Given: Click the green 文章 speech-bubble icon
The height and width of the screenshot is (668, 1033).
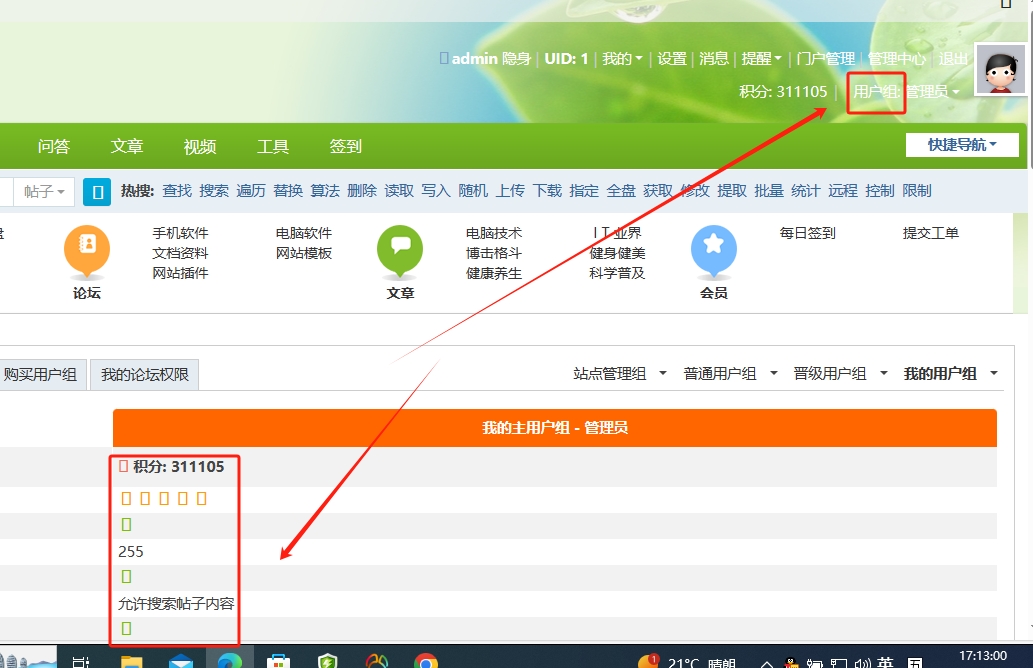Looking at the screenshot, I should 400,250.
